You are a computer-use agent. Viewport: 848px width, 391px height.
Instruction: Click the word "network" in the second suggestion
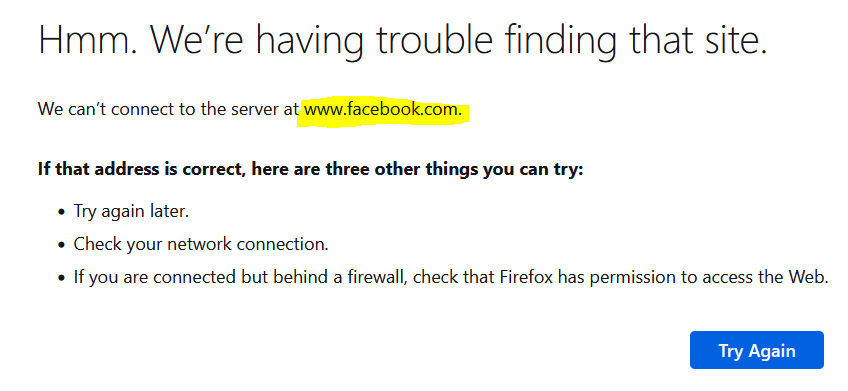200,244
